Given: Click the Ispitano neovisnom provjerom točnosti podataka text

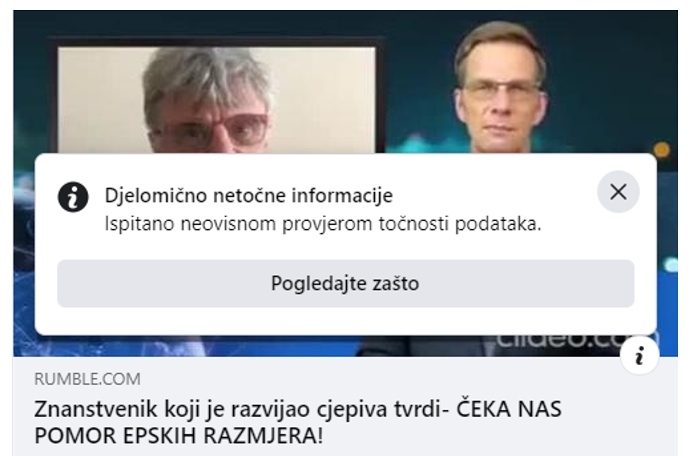Looking at the screenshot, I should (323, 224).
